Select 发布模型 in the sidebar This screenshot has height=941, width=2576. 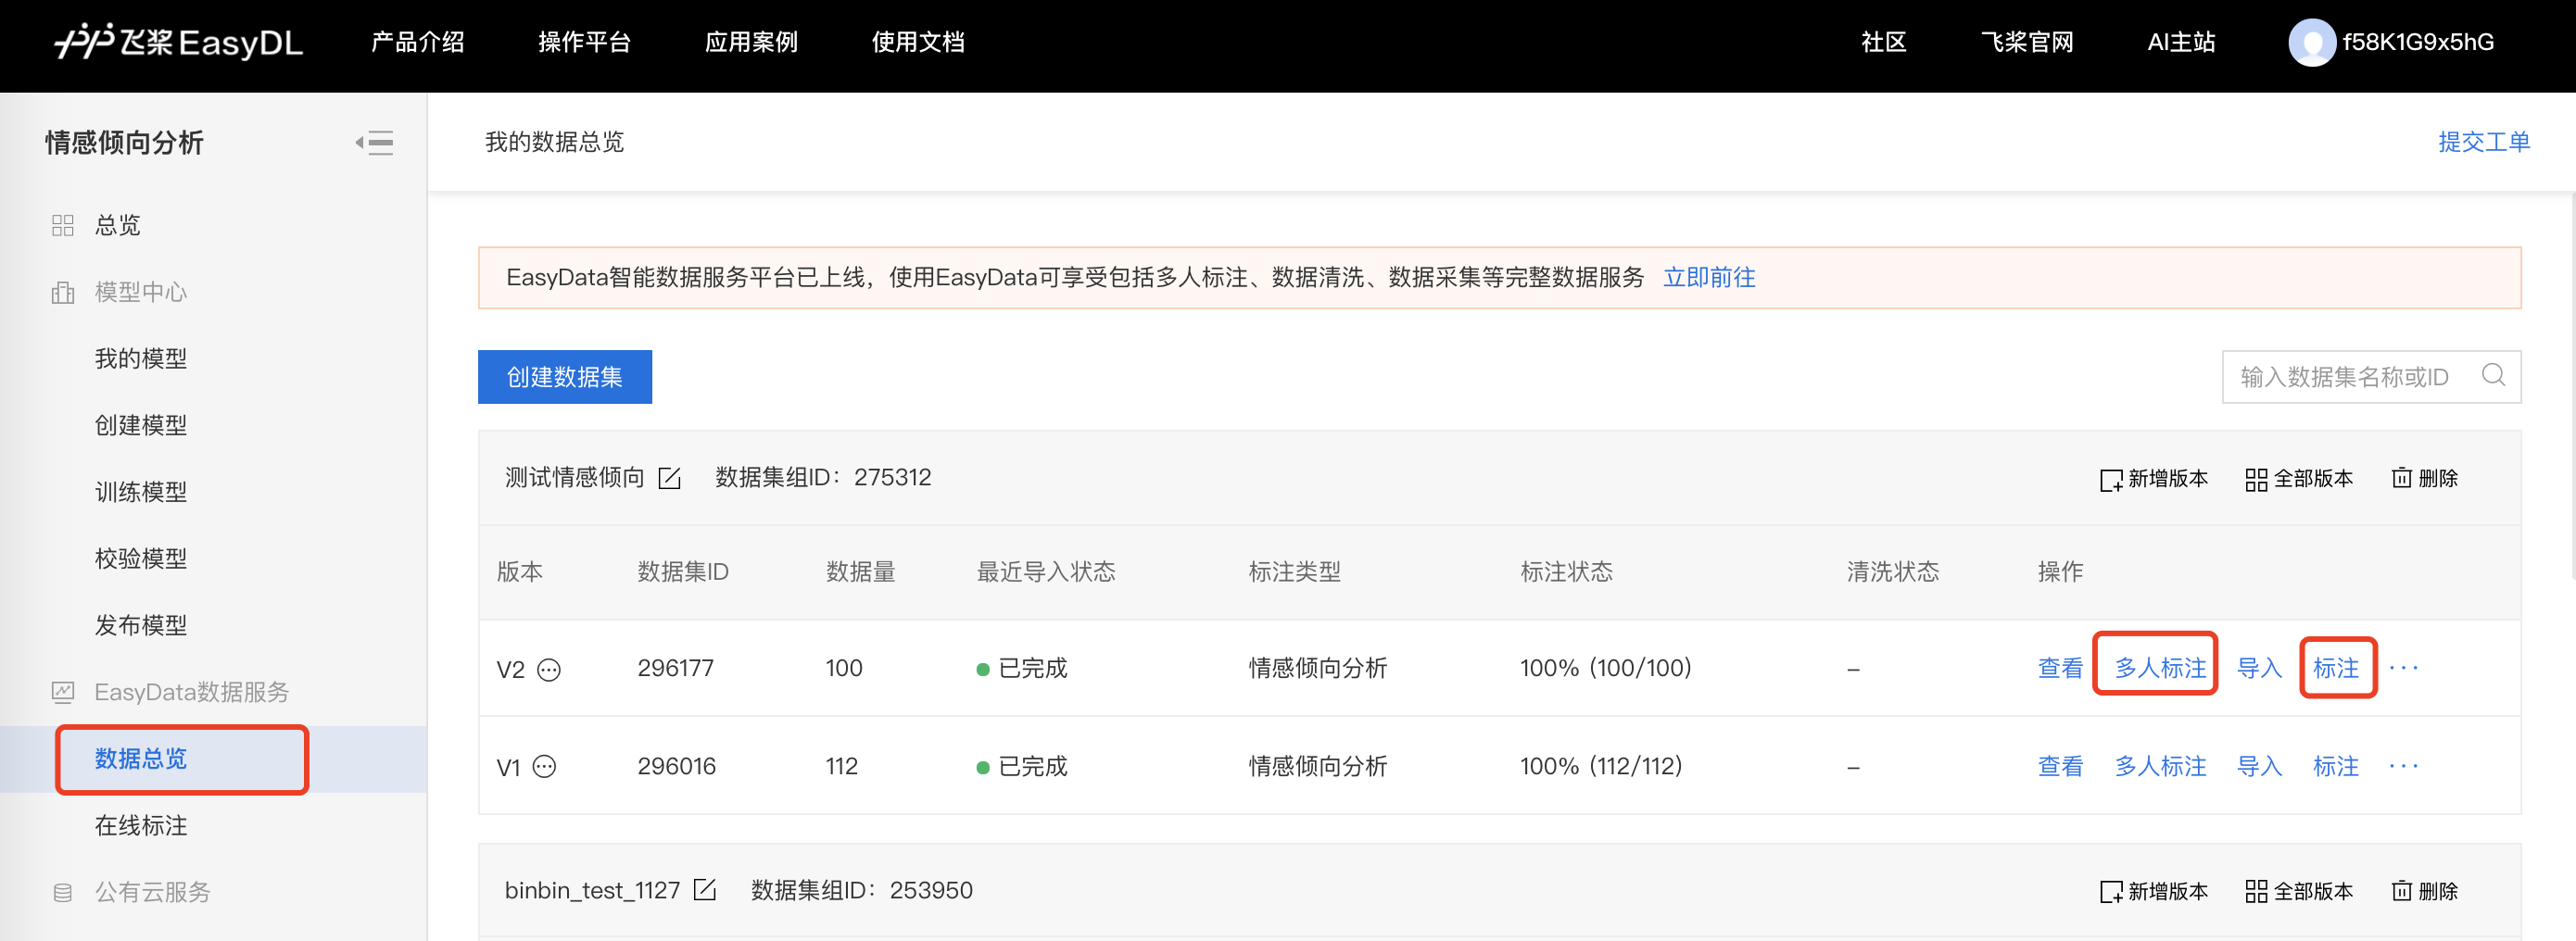click(141, 625)
